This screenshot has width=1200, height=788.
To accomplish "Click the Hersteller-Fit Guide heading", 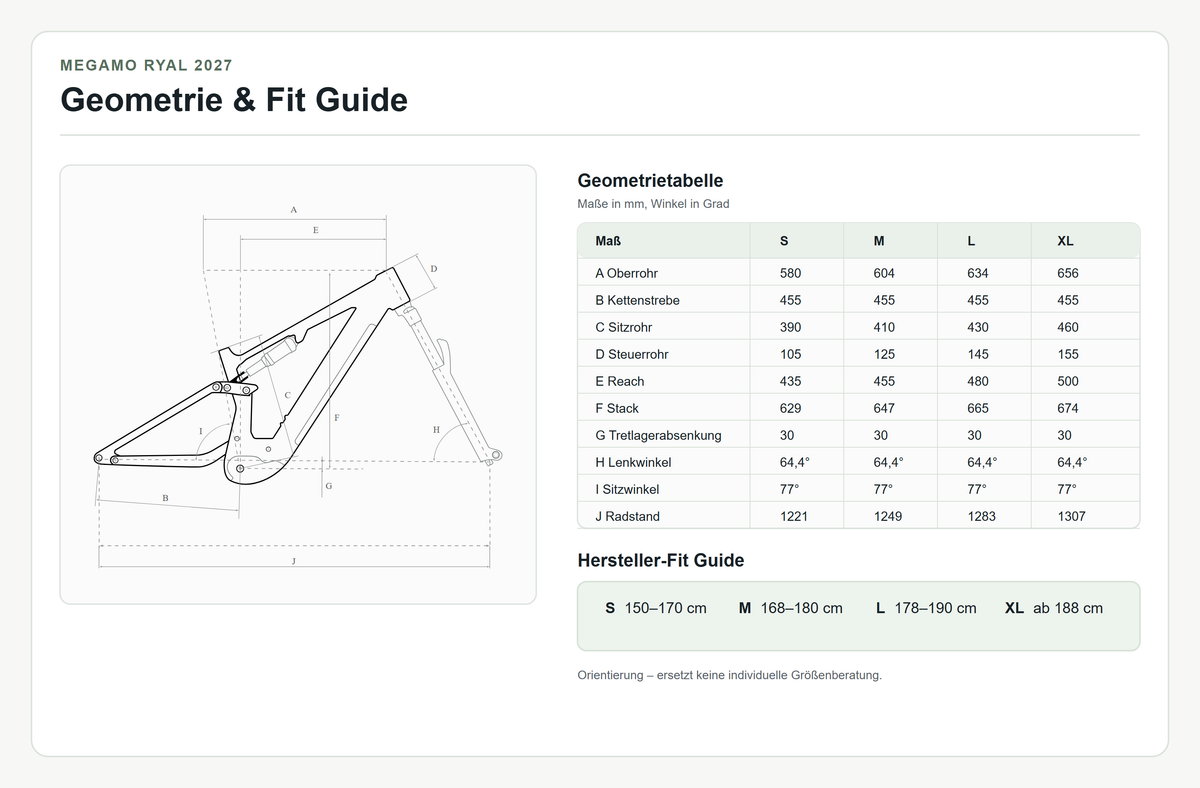I will coord(661,561).
